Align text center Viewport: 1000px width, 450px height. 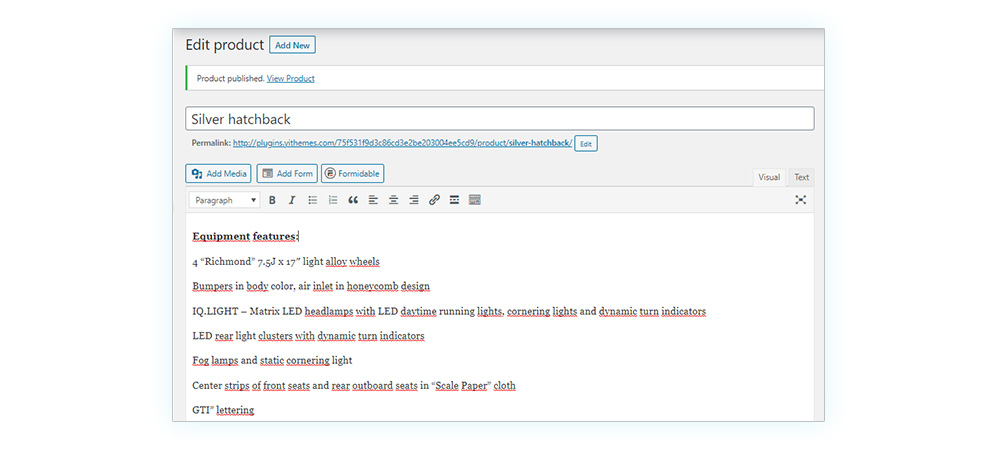394,200
